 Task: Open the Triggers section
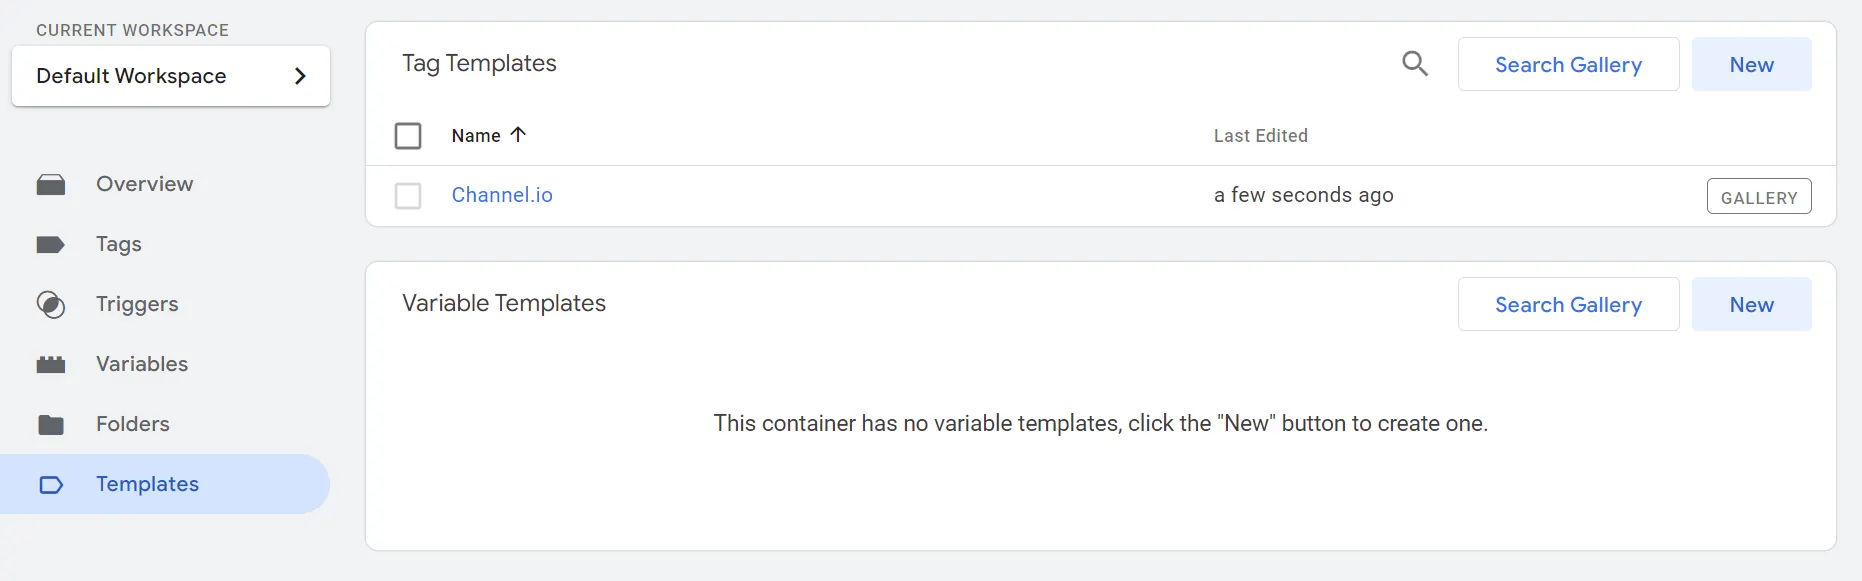137,305
